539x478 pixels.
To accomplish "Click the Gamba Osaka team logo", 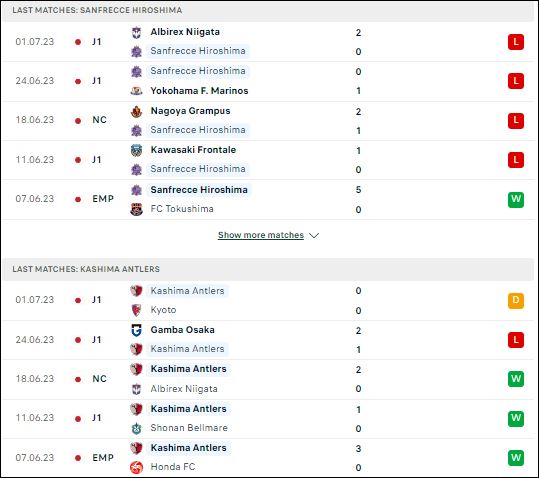I will click(x=136, y=330).
